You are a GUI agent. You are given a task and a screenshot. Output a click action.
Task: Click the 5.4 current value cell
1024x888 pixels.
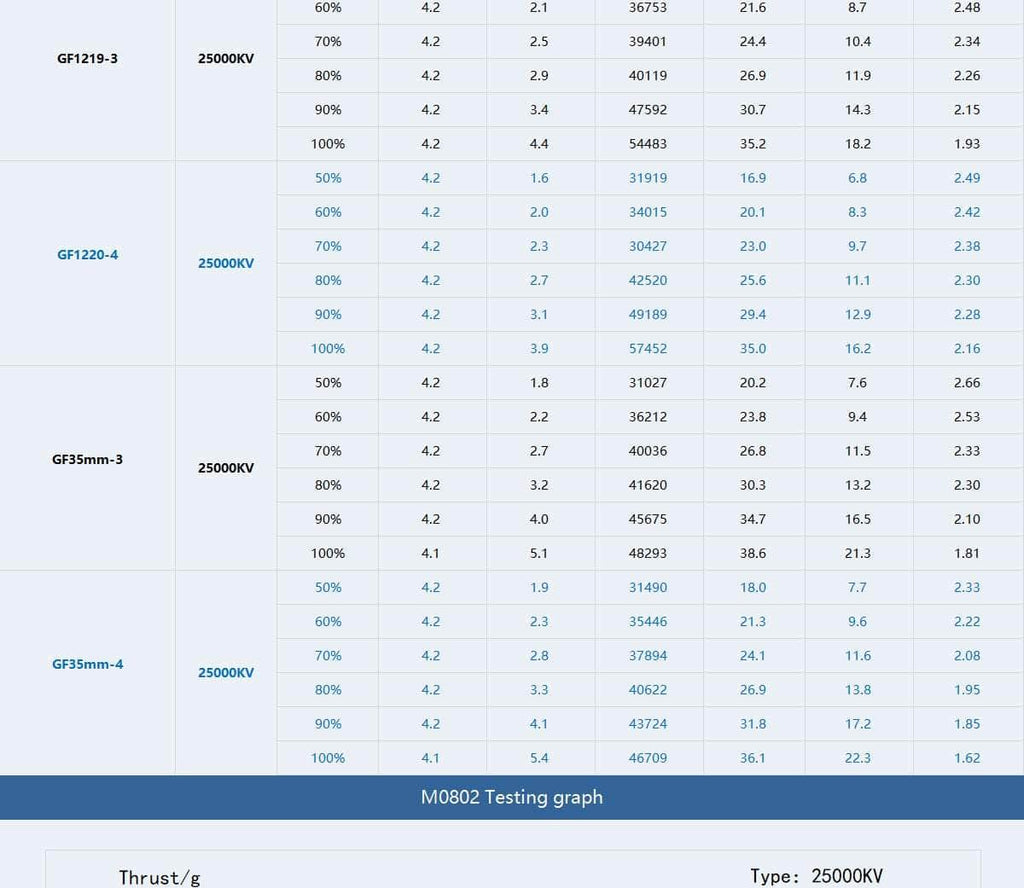click(539, 758)
